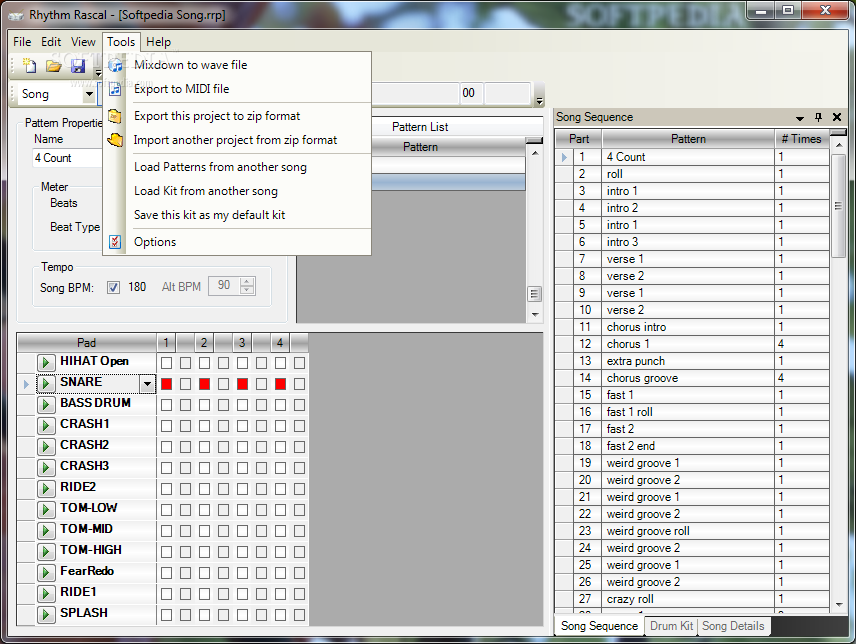The width and height of the screenshot is (856, 644).
Task: Play the TOM-LOW pad sample
Action: click(46, 510)
